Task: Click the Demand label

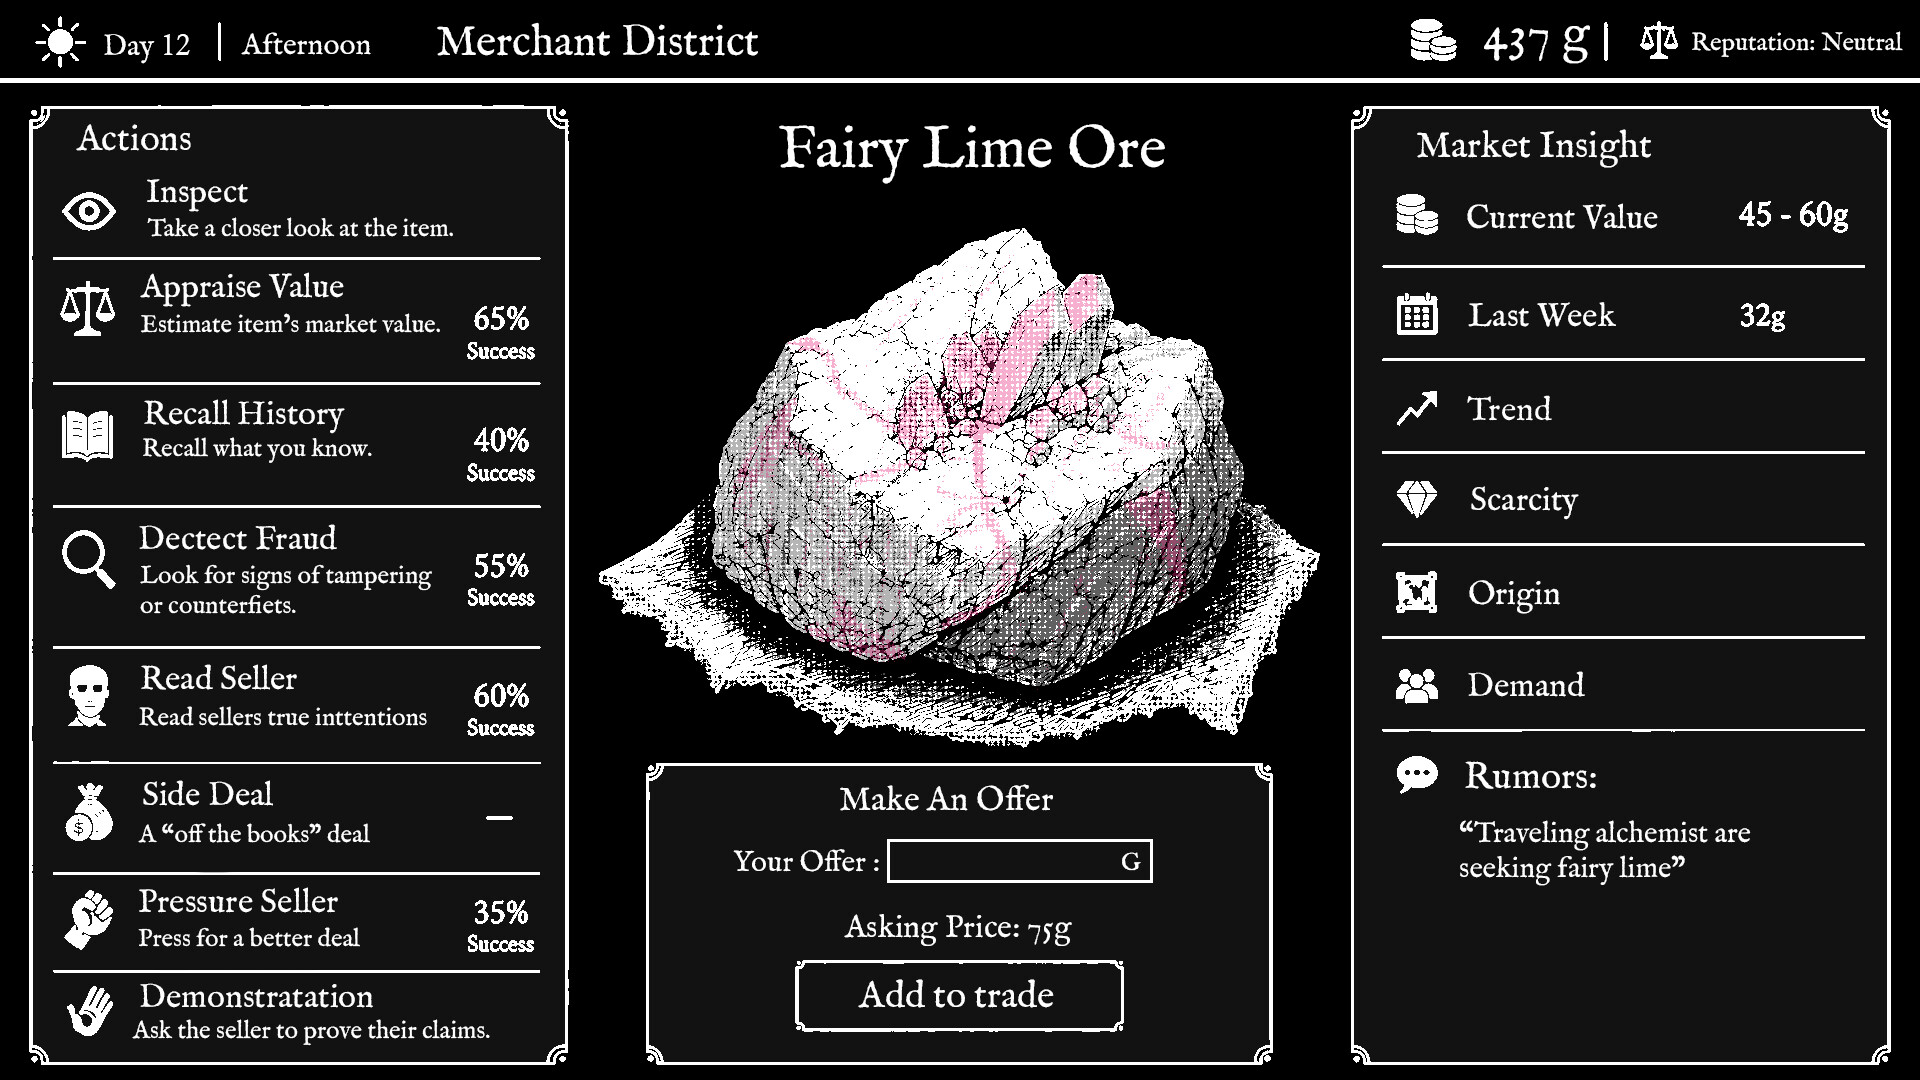Action: click(1526, 685)
